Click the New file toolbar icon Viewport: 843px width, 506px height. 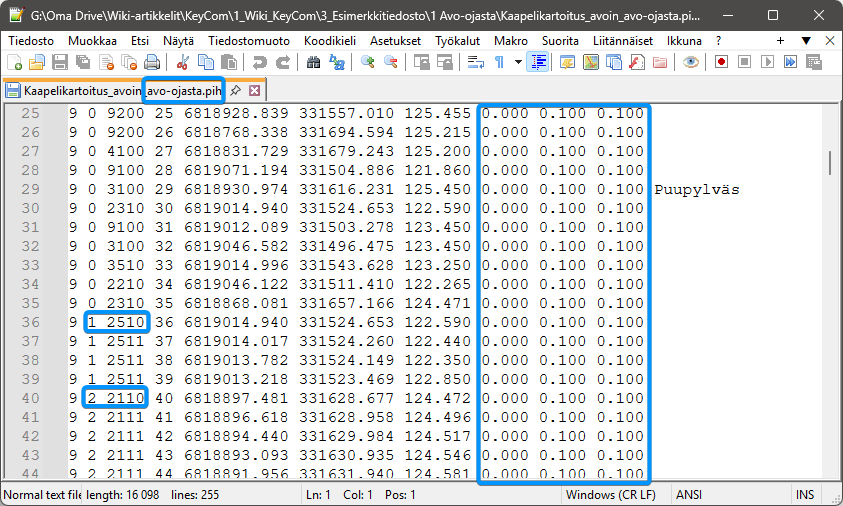pos(15,62)
